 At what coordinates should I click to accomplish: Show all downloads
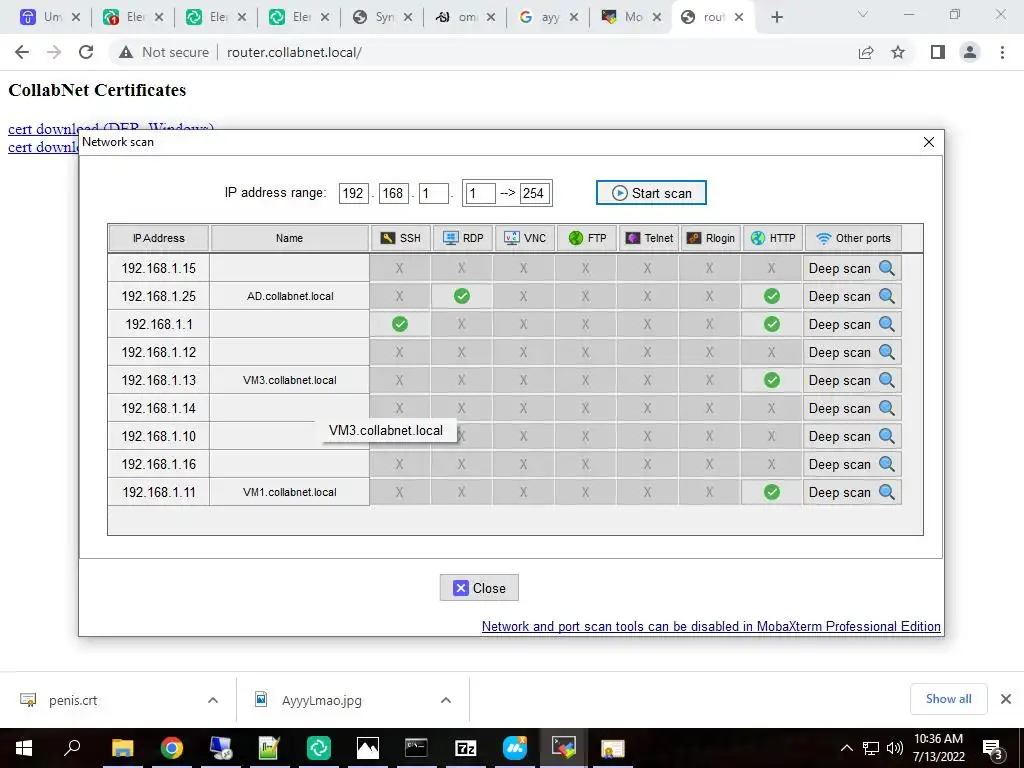(x=948, y=699)
